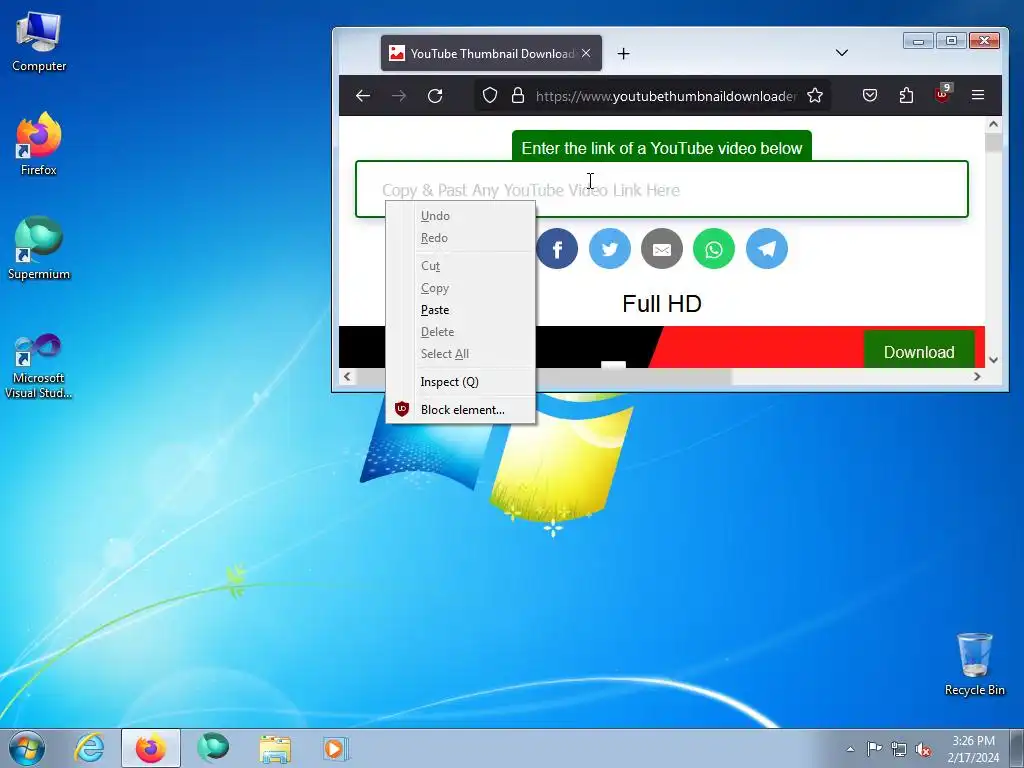Image resolution: width=1024 pixels, height=768 pixels.
Task: Click the muted volume tray icon
Action: (x=923, y=749)
